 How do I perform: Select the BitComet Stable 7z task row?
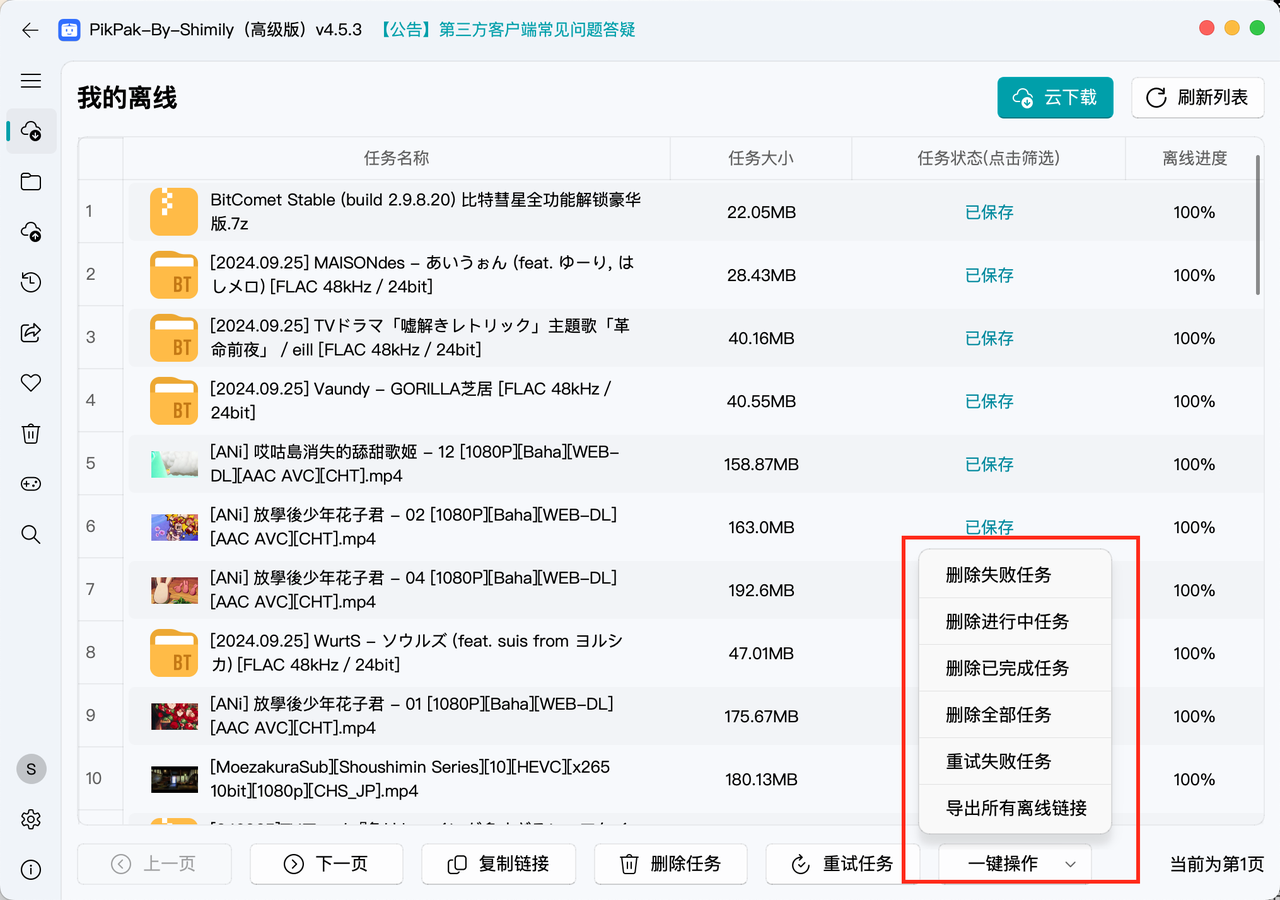[425, 212]
